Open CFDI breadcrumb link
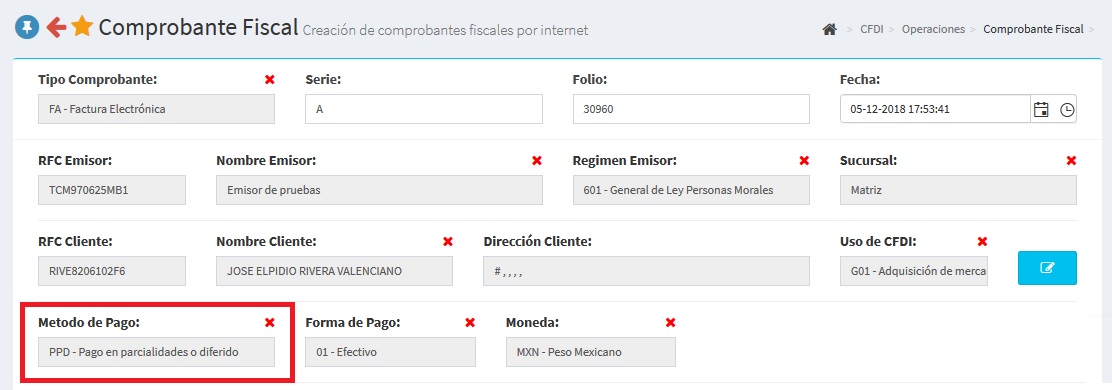Image resolution: width=1112 pixels, height=390 pixels. [872, 29]
